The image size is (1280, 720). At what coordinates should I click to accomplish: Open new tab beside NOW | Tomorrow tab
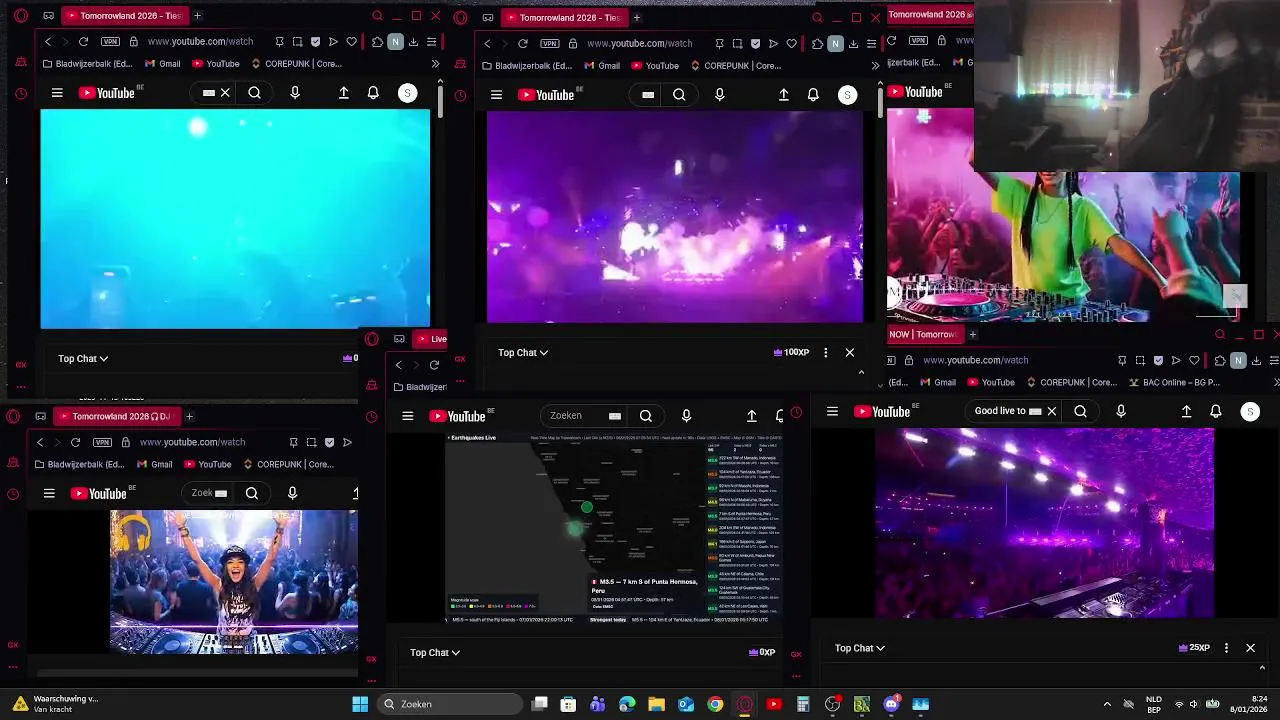click(x=972, y=334)
